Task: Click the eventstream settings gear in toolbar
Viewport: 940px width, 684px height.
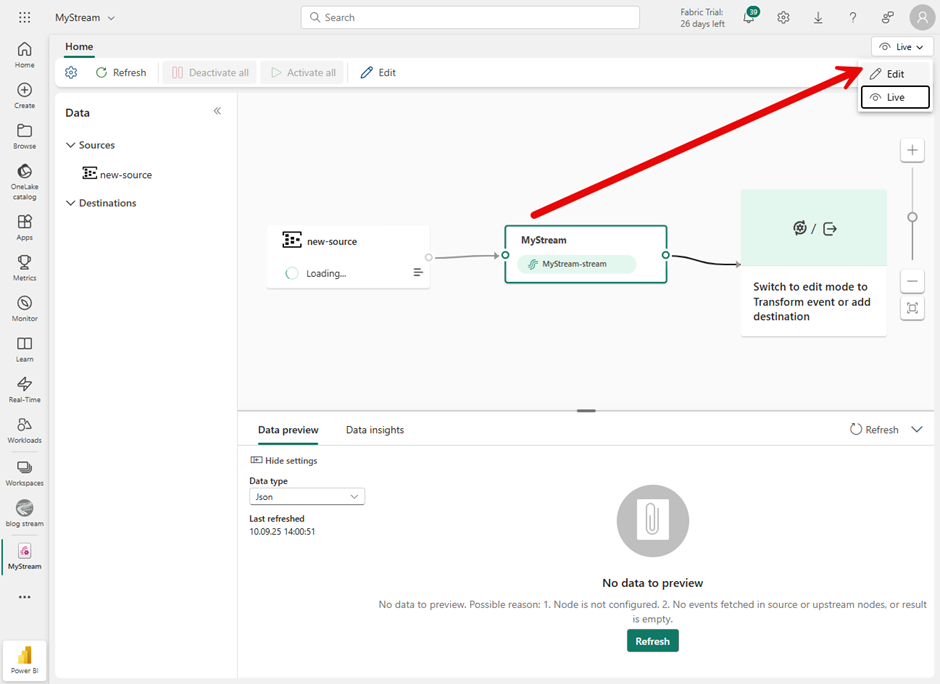Action: (x=71, y=73)
